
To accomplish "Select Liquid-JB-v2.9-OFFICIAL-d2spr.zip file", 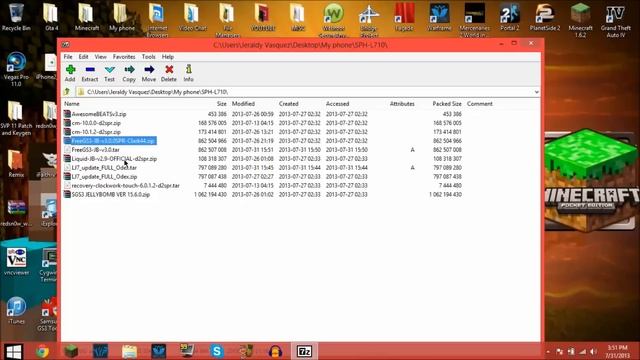I will click(114, 159).
